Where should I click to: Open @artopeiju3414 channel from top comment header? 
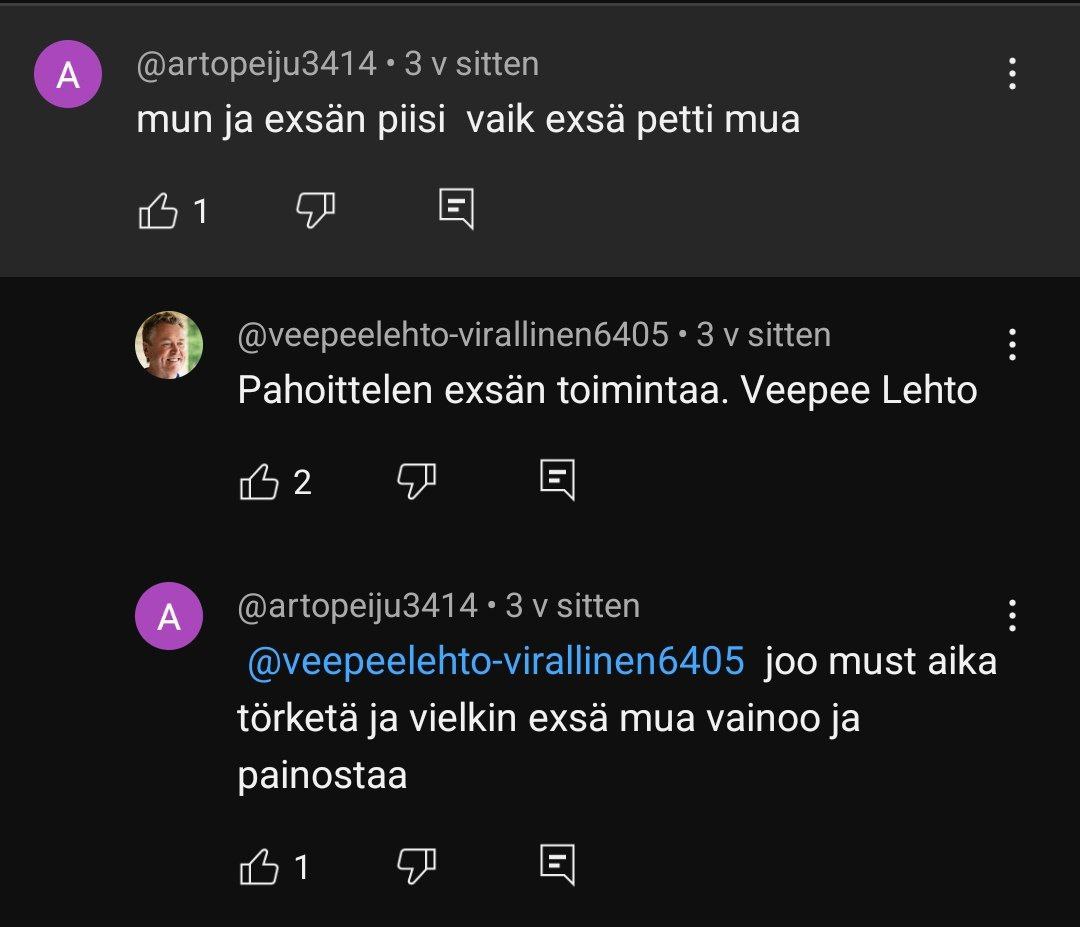tap(256, 64)
